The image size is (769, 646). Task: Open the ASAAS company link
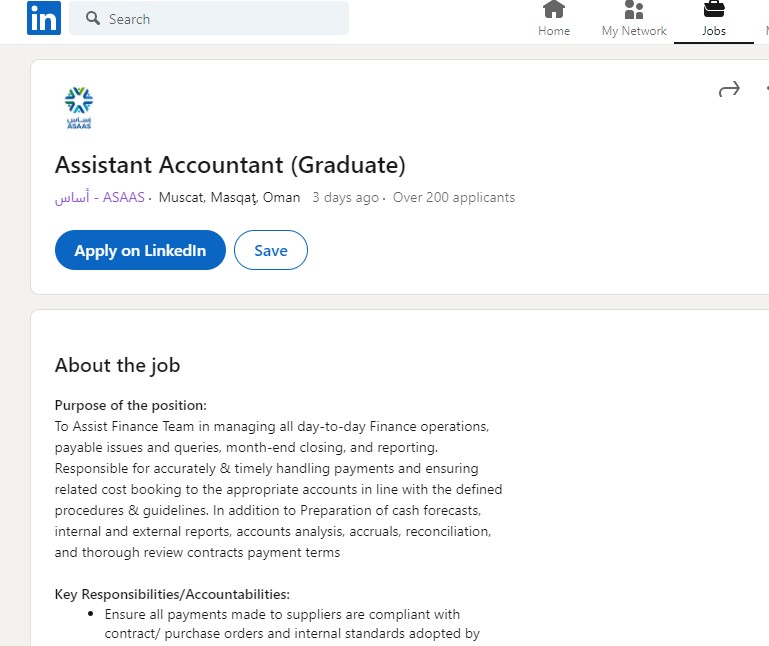click(100, 198)
